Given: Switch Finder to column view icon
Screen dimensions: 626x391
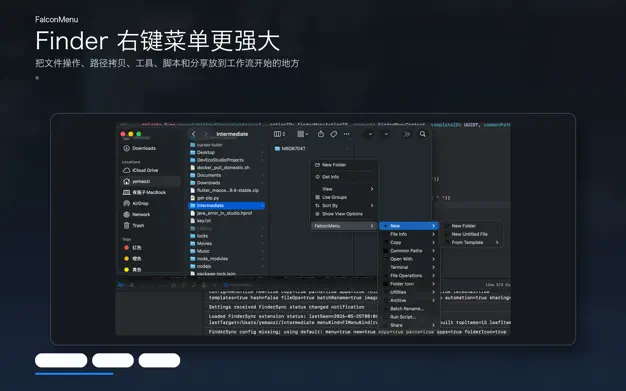Looking at the screenshot, I should click(x=277, y=134).
